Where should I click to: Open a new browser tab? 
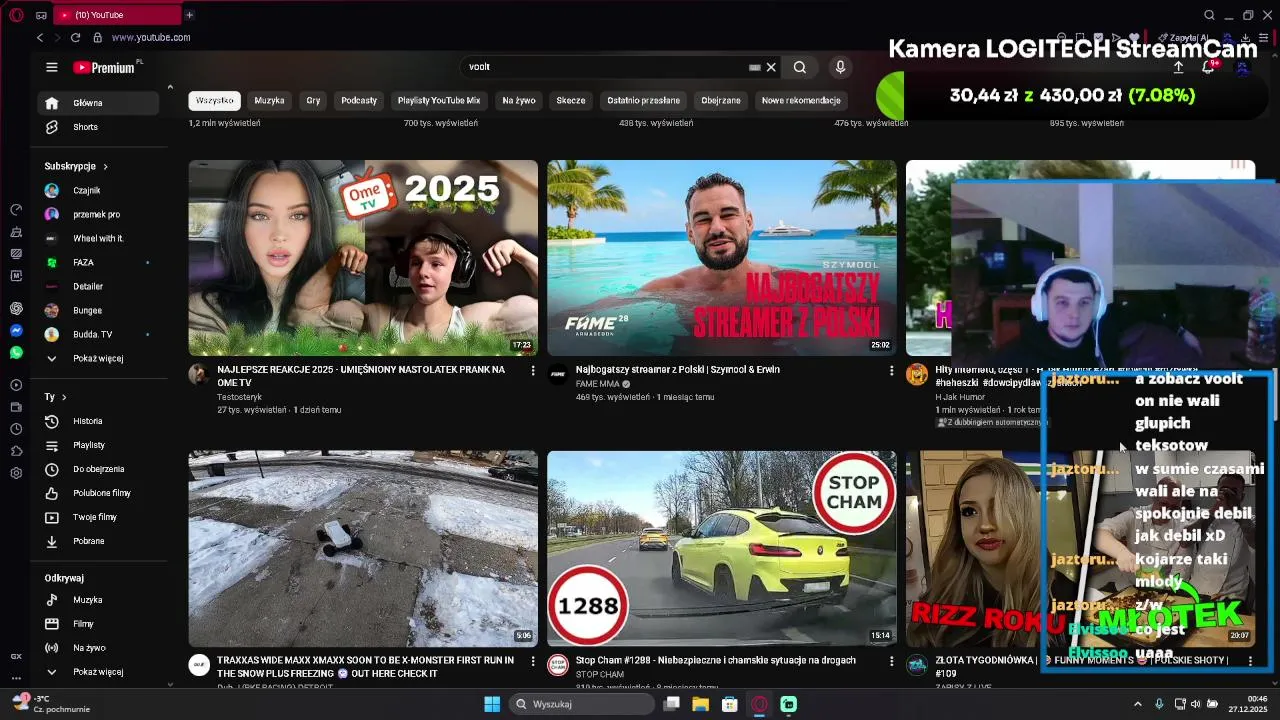[x=189, y=15]
